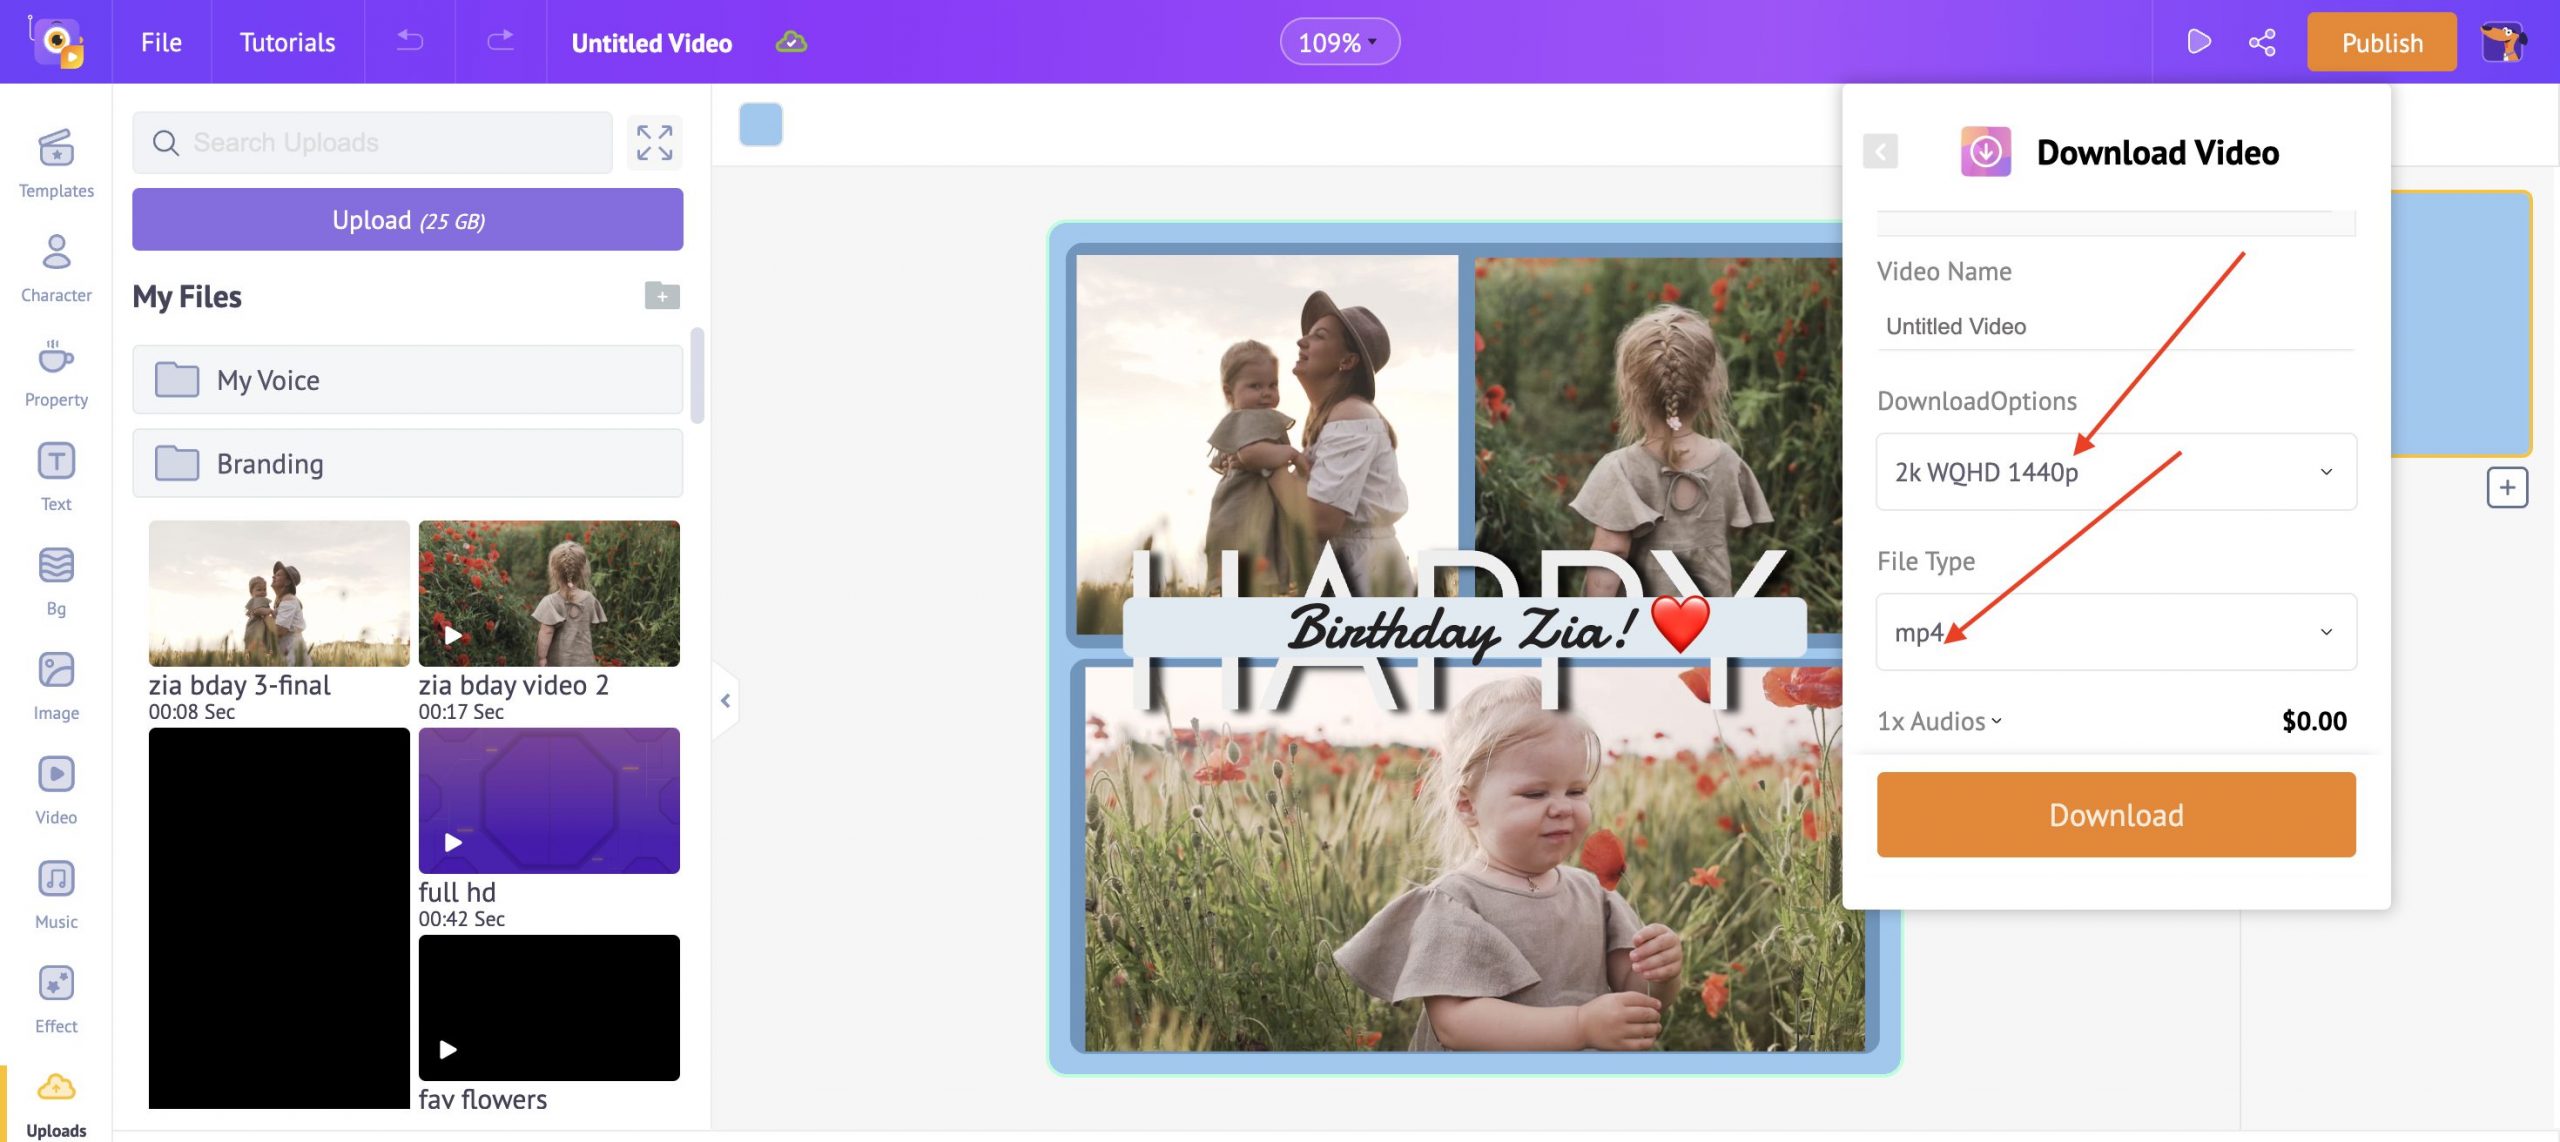
Task: Click the File menu
Action: click(x=160, y=41)
